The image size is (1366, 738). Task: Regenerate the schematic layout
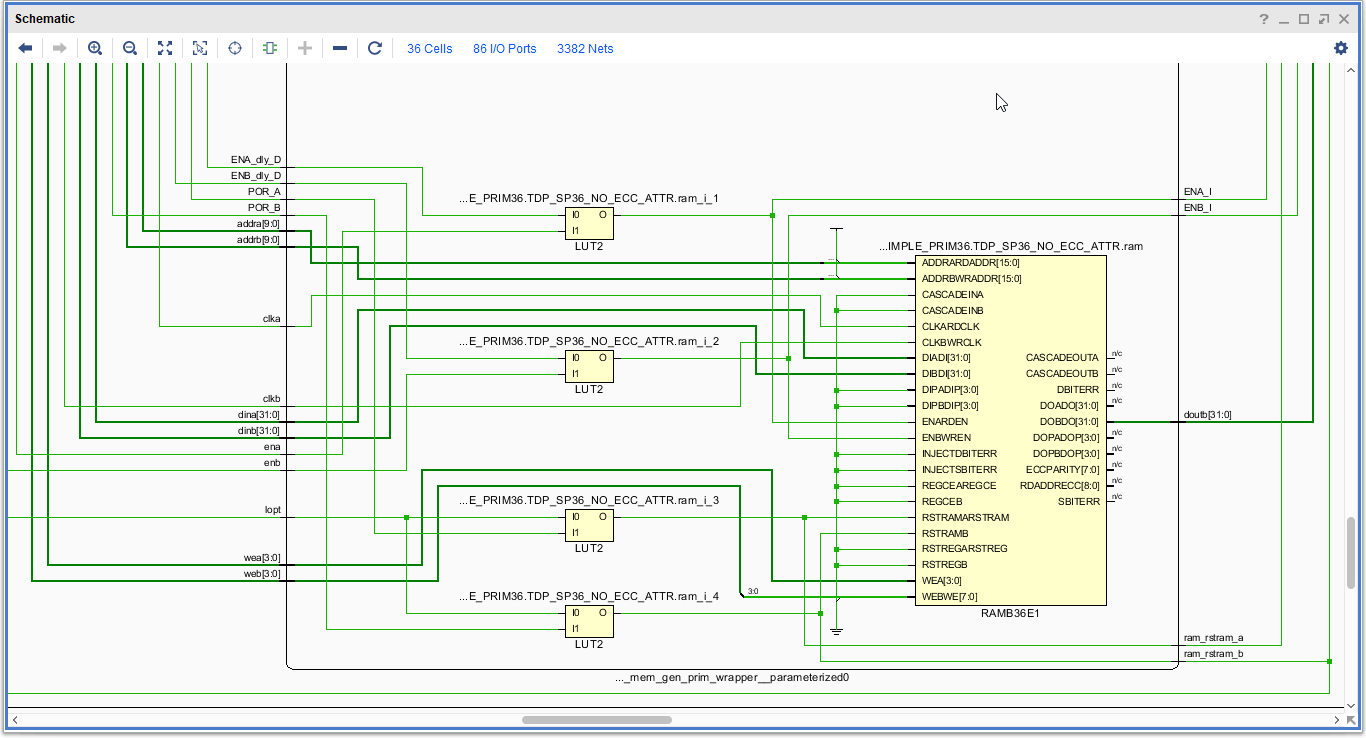(x=375, y=48)
